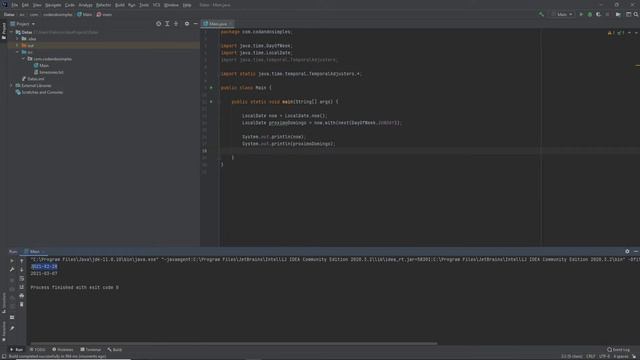Toggle scroll to end in Run console
Screen dimensions: 640x360
22,287
